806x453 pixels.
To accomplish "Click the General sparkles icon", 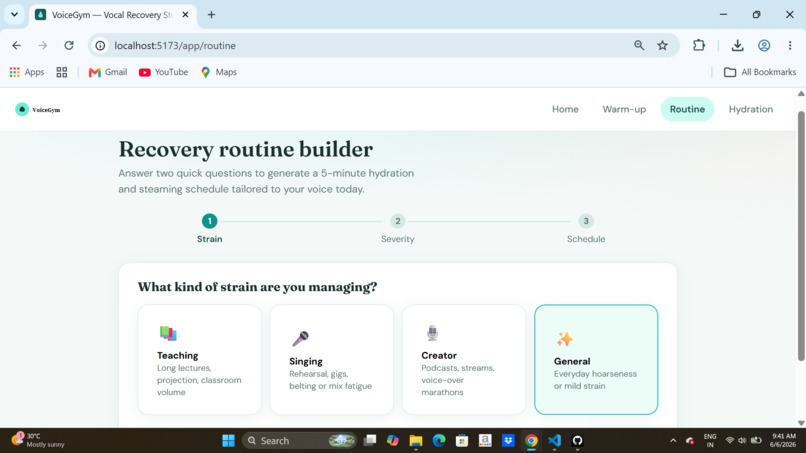I will point(564,339).
